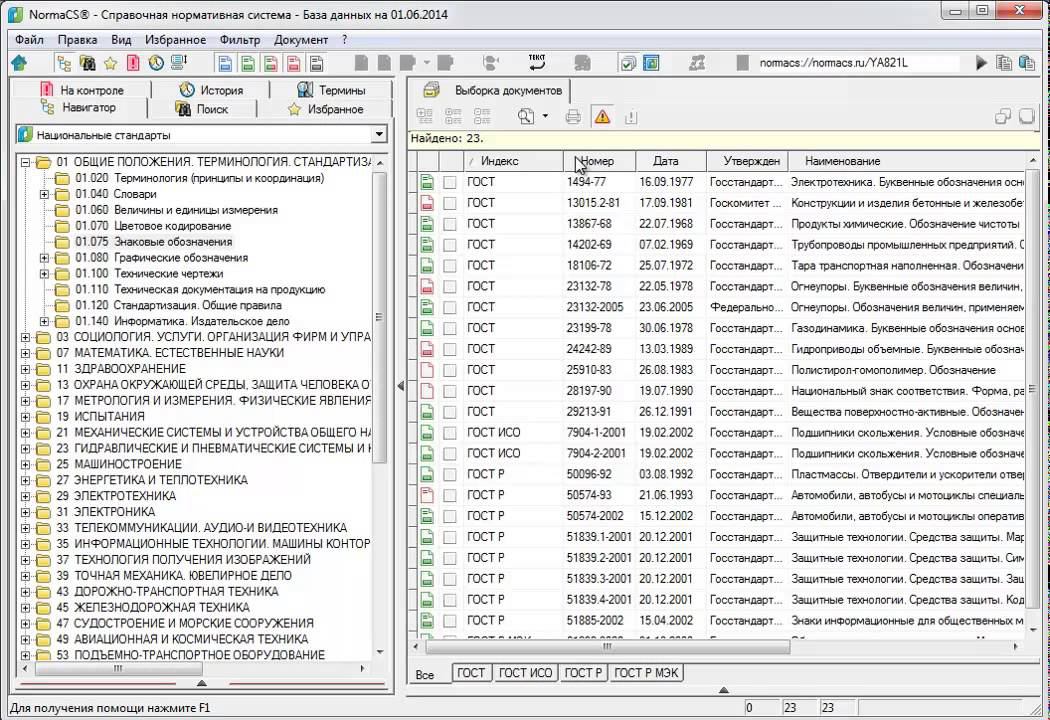
Task: Click the blue framed window icon in the toolbar
Action: coord(651,63)
